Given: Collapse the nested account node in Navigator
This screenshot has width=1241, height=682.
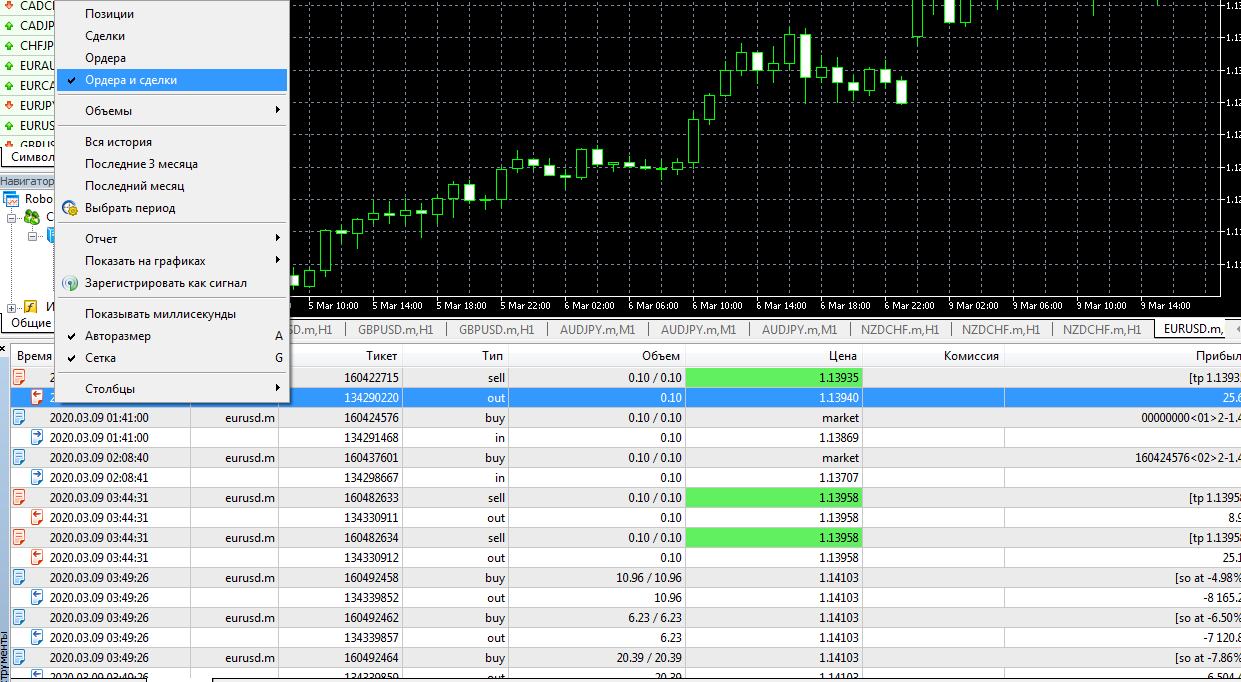Looking at the screenshot, I should (x=32, y=236).
